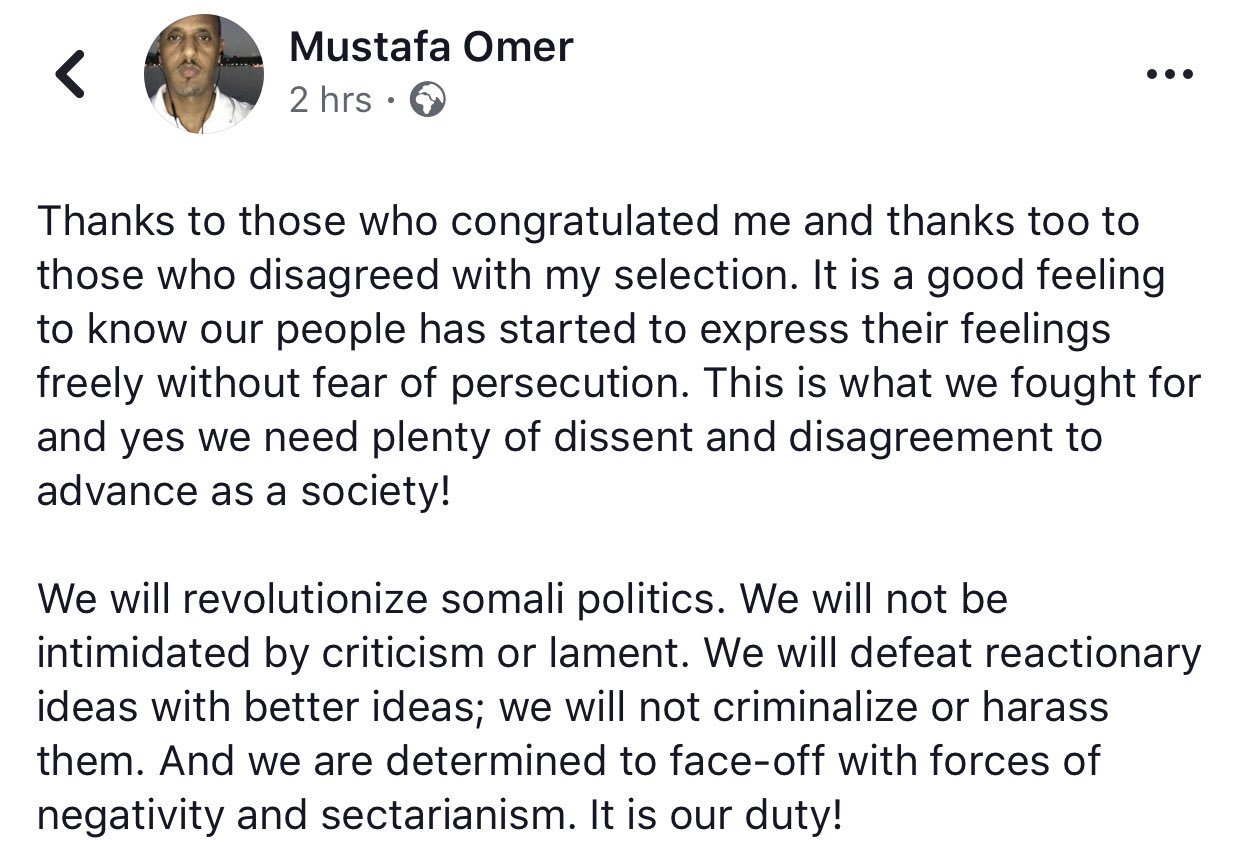Image resolution: width=1242 pixels, height=843 pixels.
Task: Click the line 'advance as a society!'
Action: [244, 492]
